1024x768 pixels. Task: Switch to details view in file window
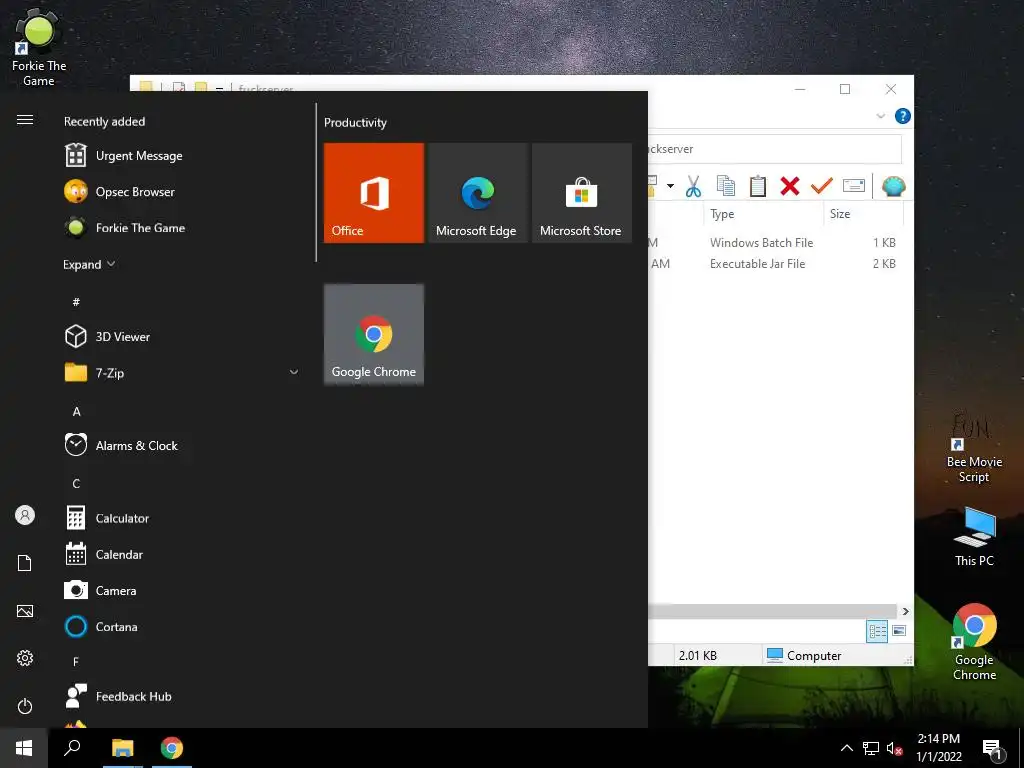pos(877,631)
